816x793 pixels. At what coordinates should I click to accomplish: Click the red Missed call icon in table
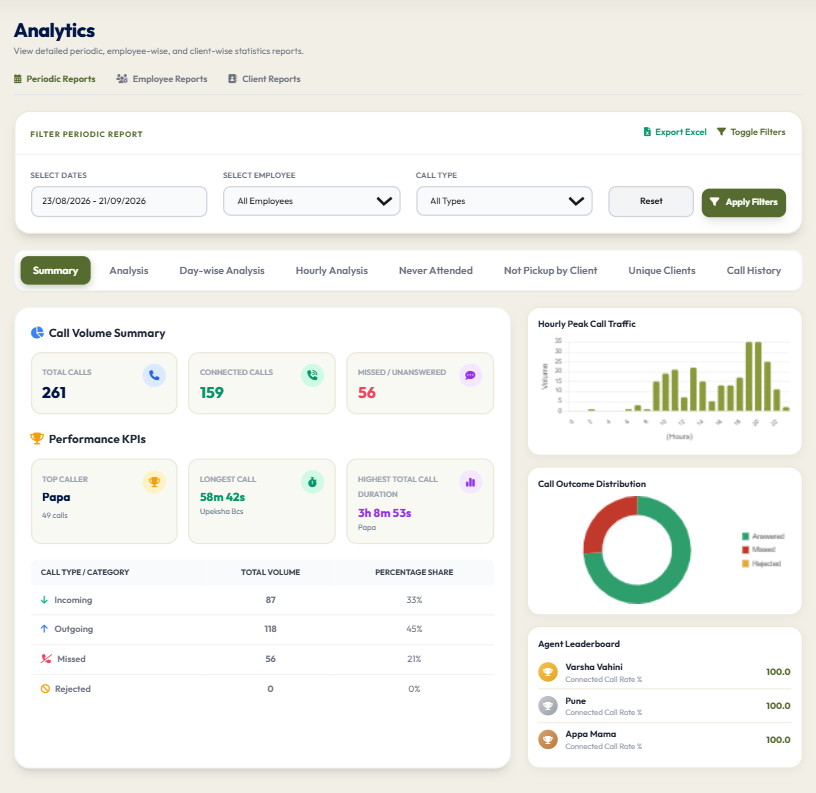[x=46, y=658]
